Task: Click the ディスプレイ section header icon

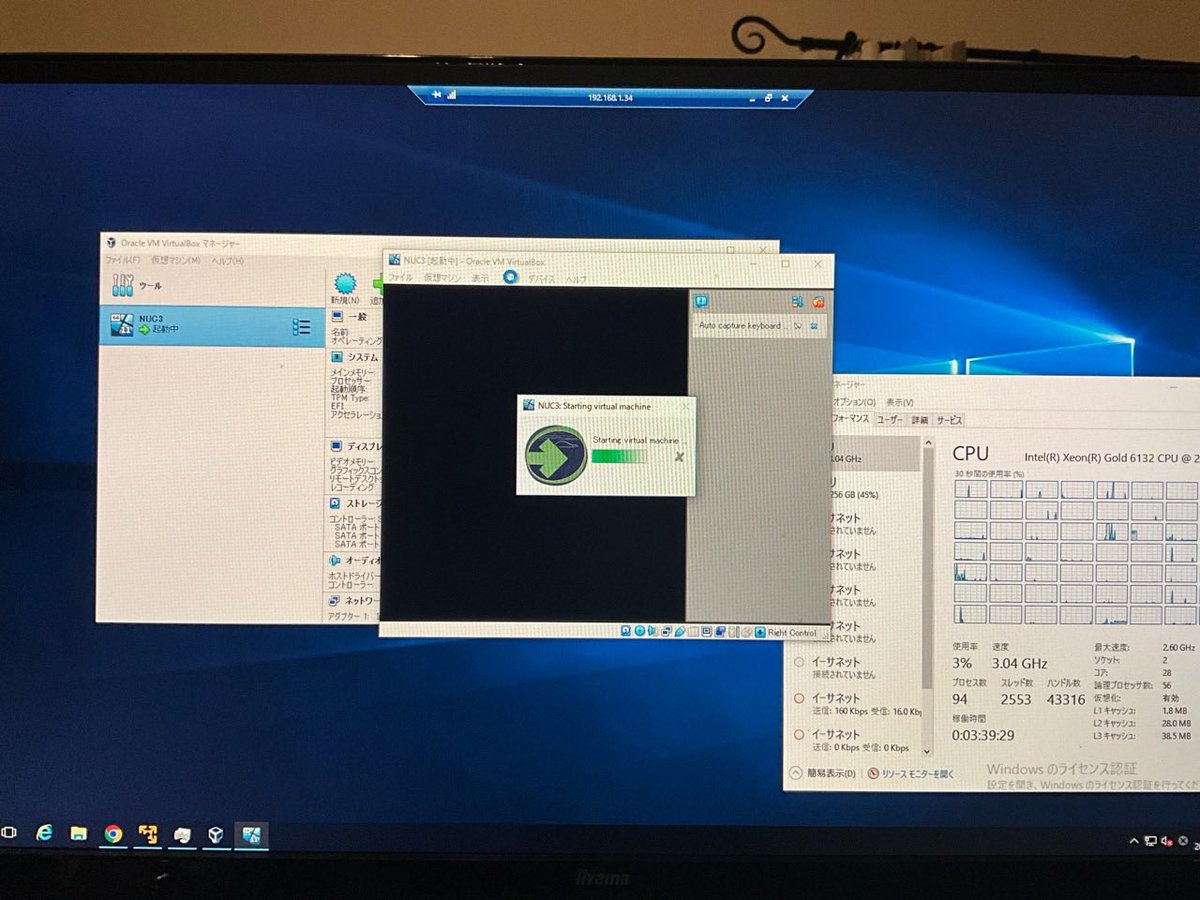Action: 338,445
